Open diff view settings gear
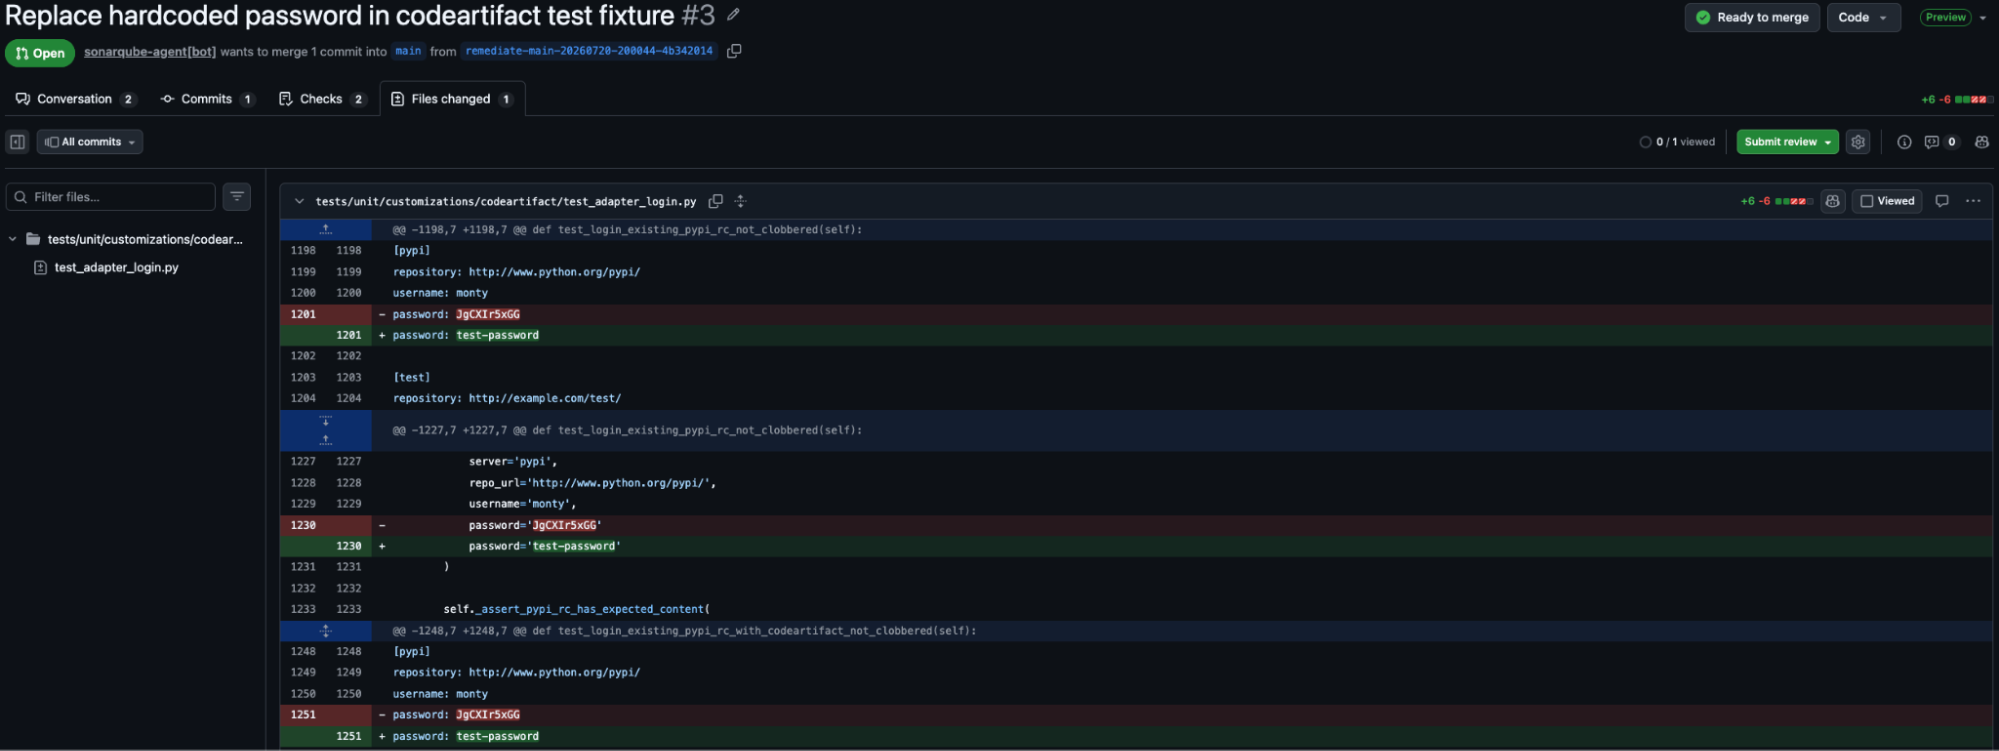 point(1858,142)
